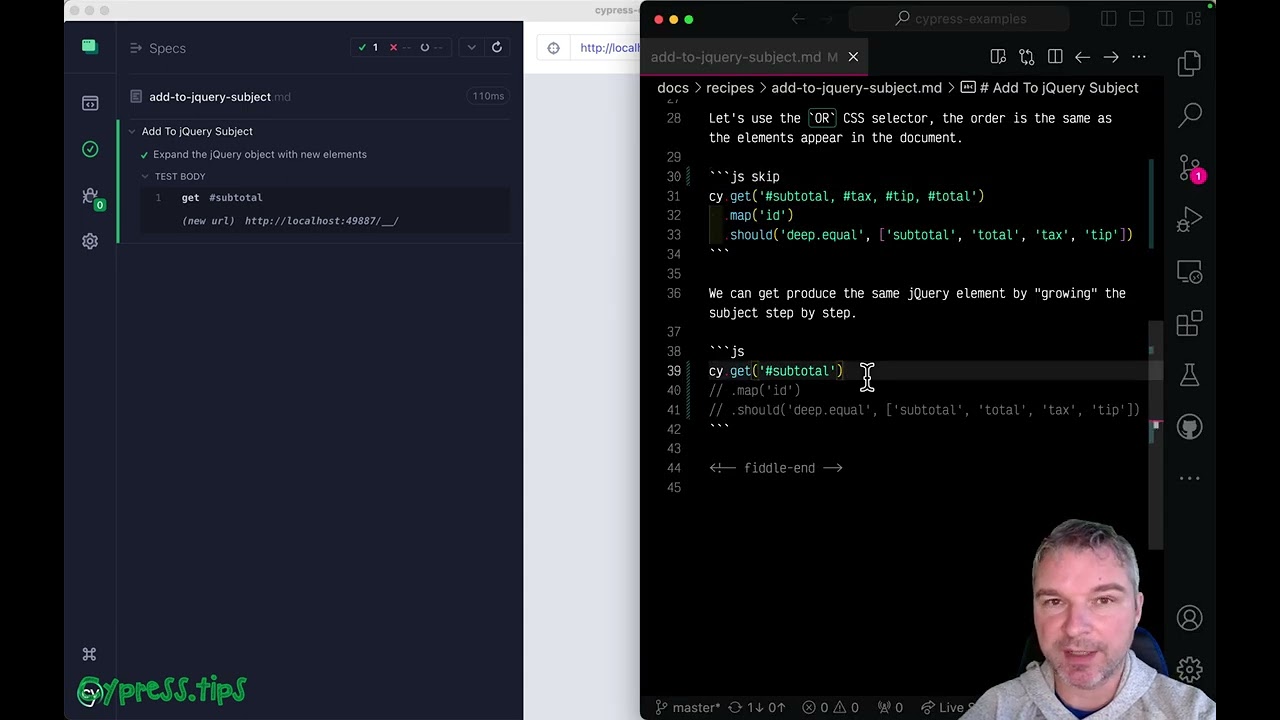This screenshot has height=720, width=1280.
Task: Open the cypress-examples command center search
Action: click(x=959, y=19)
